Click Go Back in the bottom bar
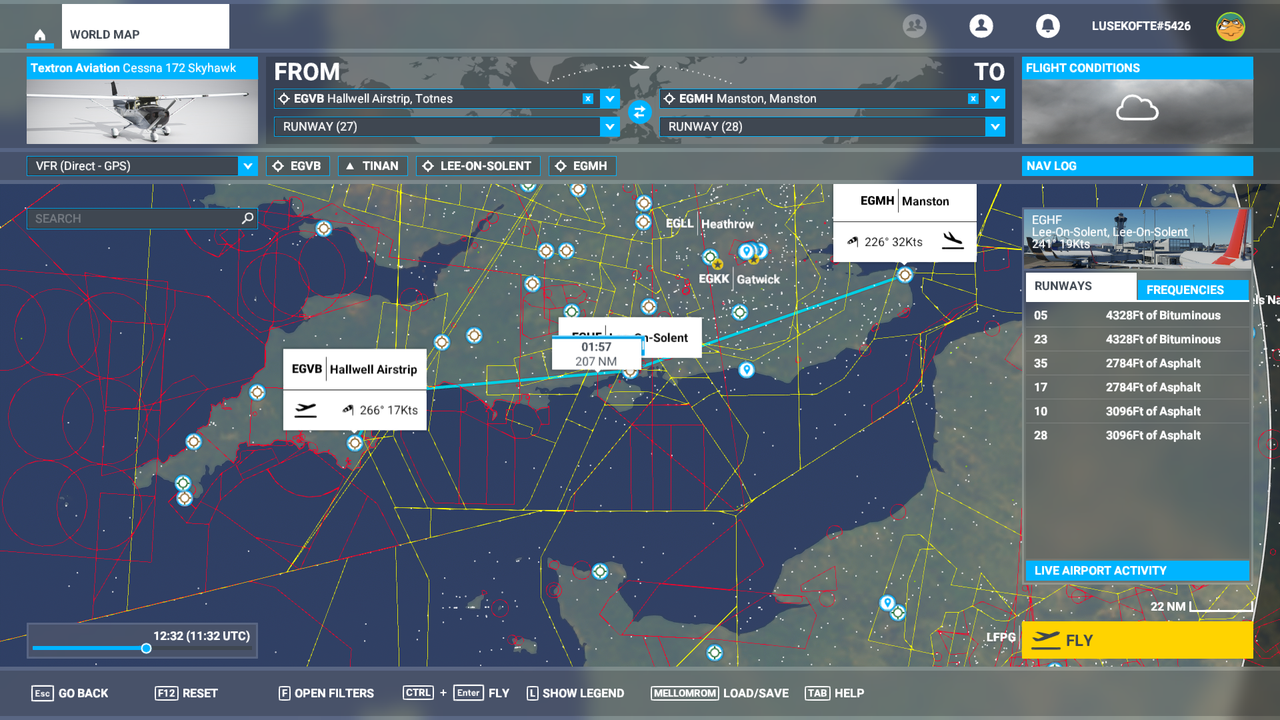Viewport: 1280px width, 720px height. tap(70, 693)
